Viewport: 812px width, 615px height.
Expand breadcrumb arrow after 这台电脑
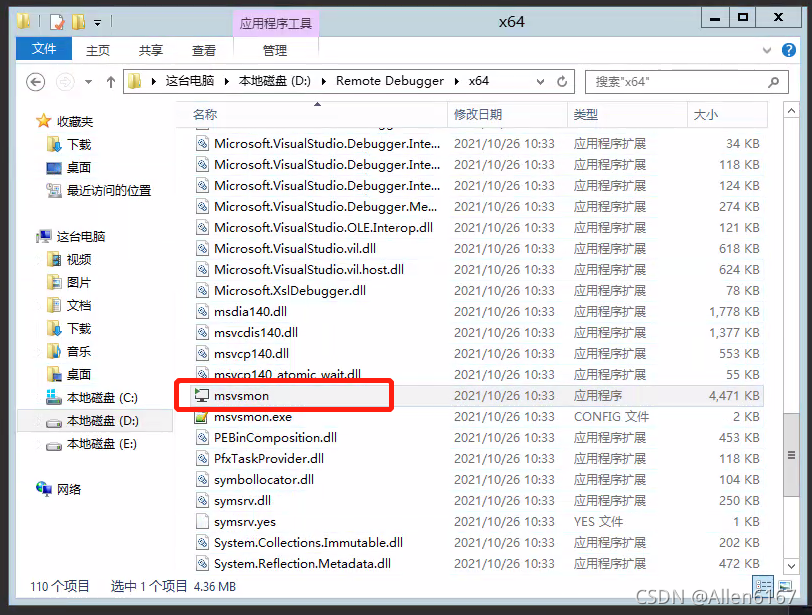click(226, 81)
